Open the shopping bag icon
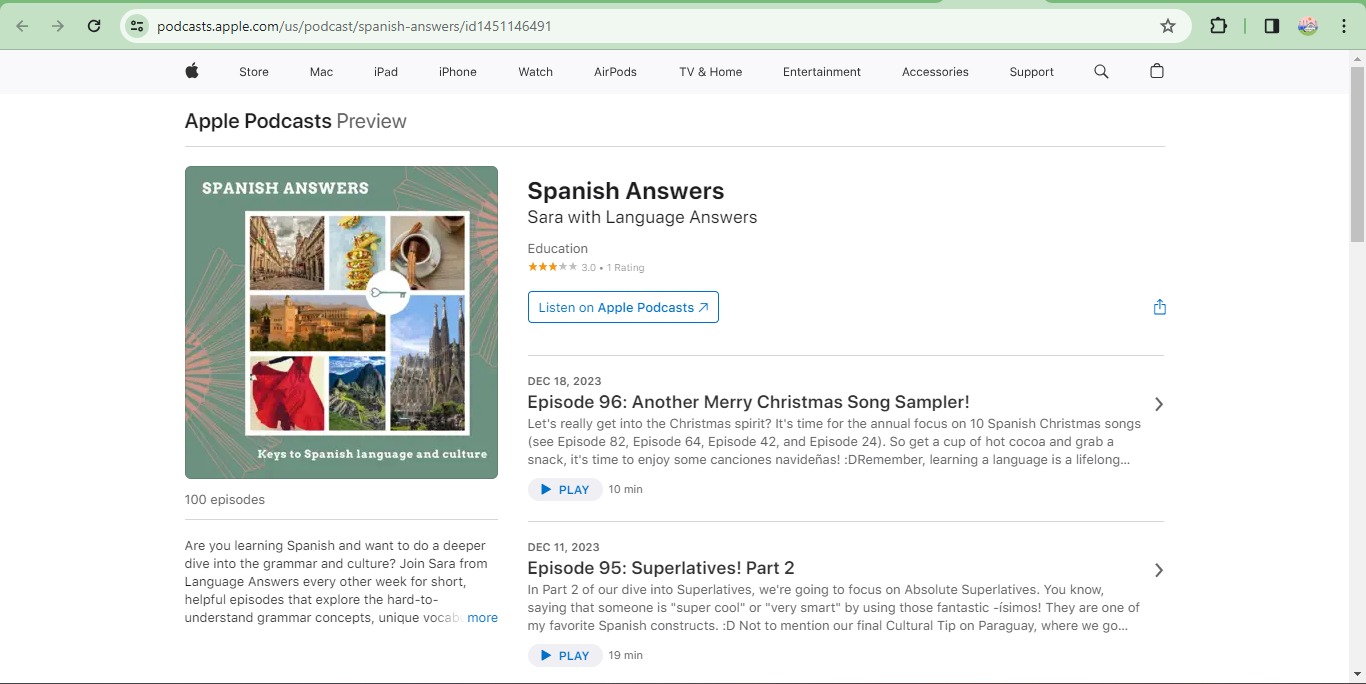The image size is (1366, 684). 1157,71
